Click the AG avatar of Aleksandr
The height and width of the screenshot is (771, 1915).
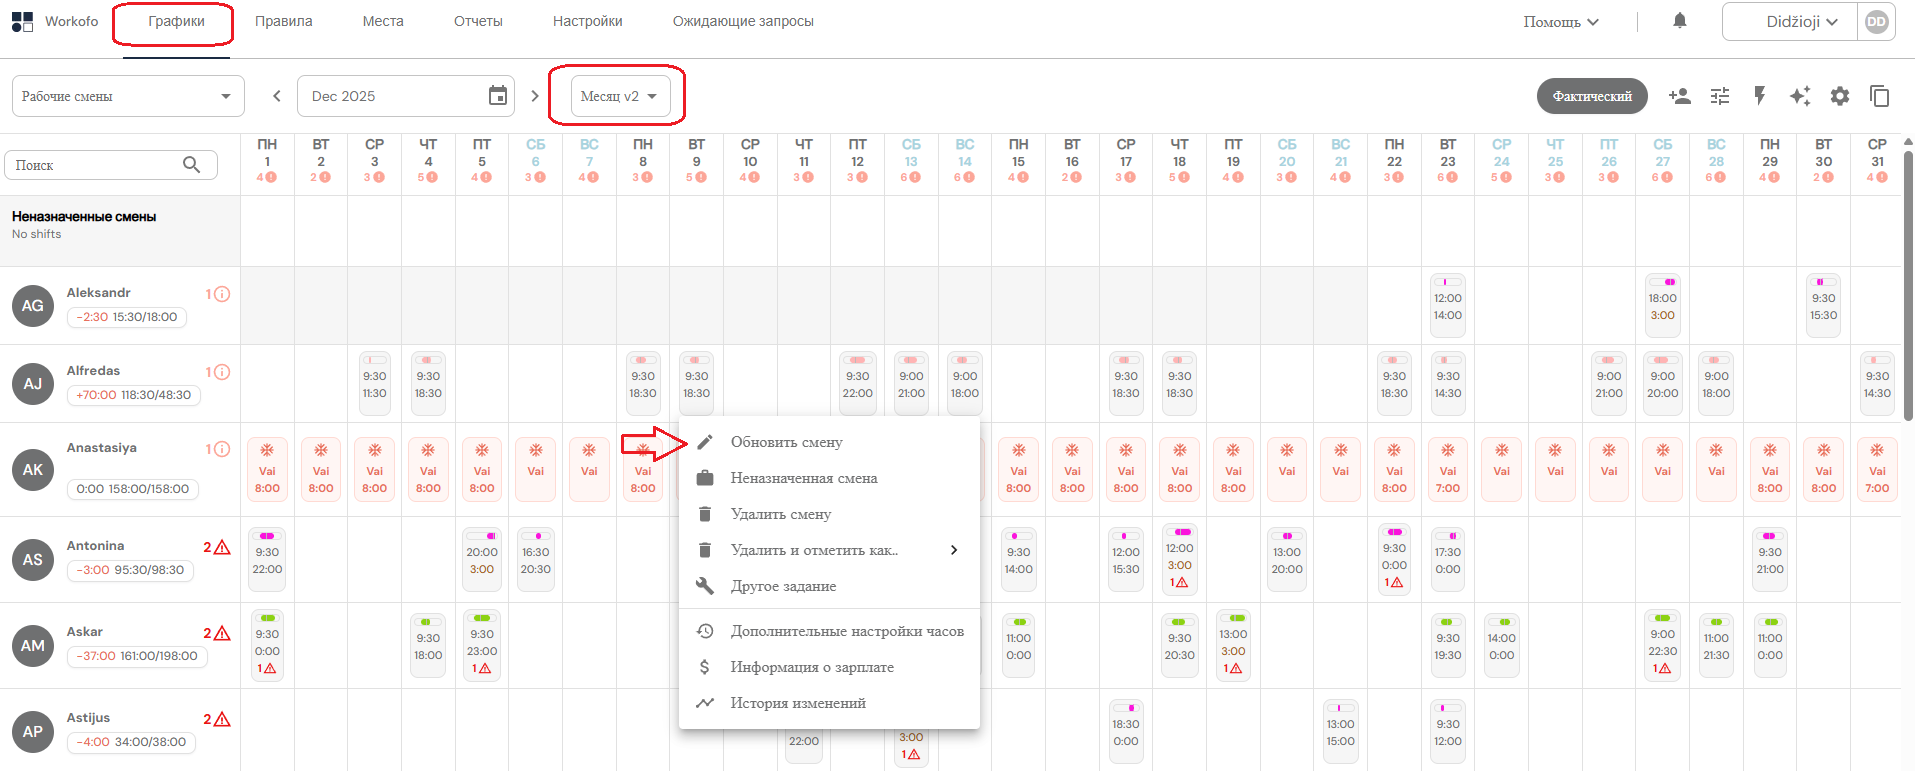coord(33,305)
